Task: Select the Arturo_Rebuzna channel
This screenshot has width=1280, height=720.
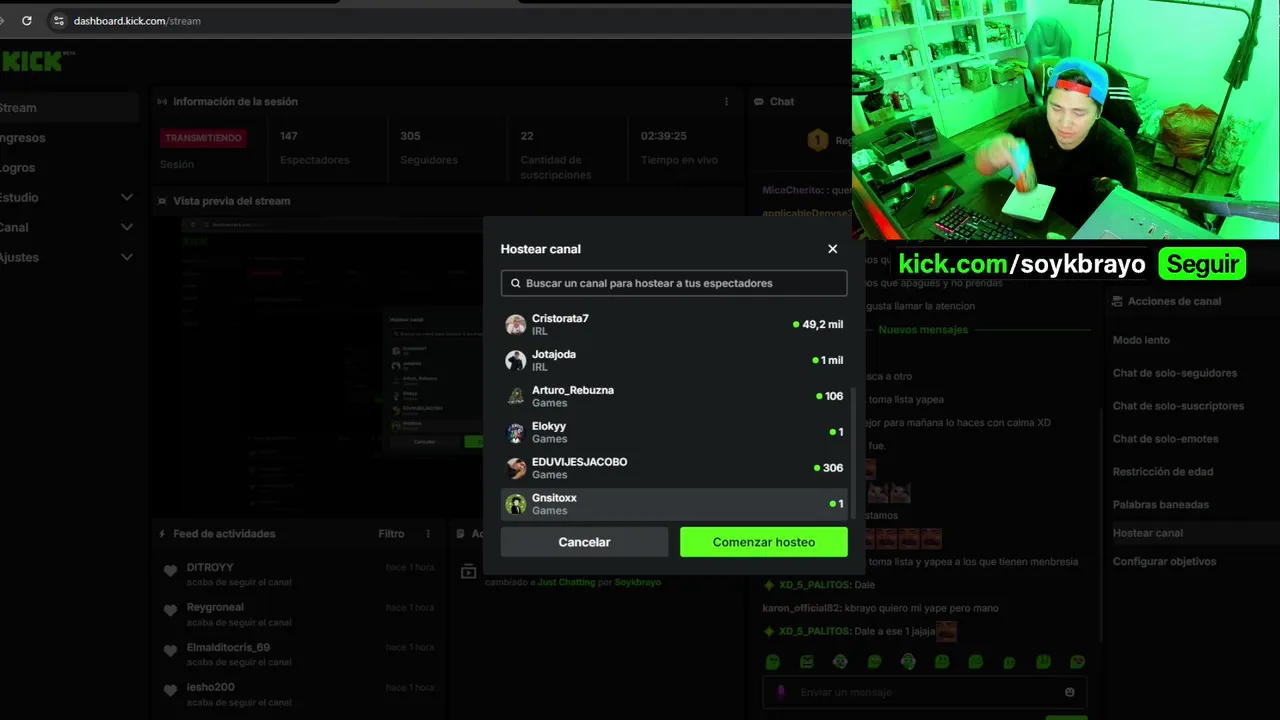Action: click(674, 396)
